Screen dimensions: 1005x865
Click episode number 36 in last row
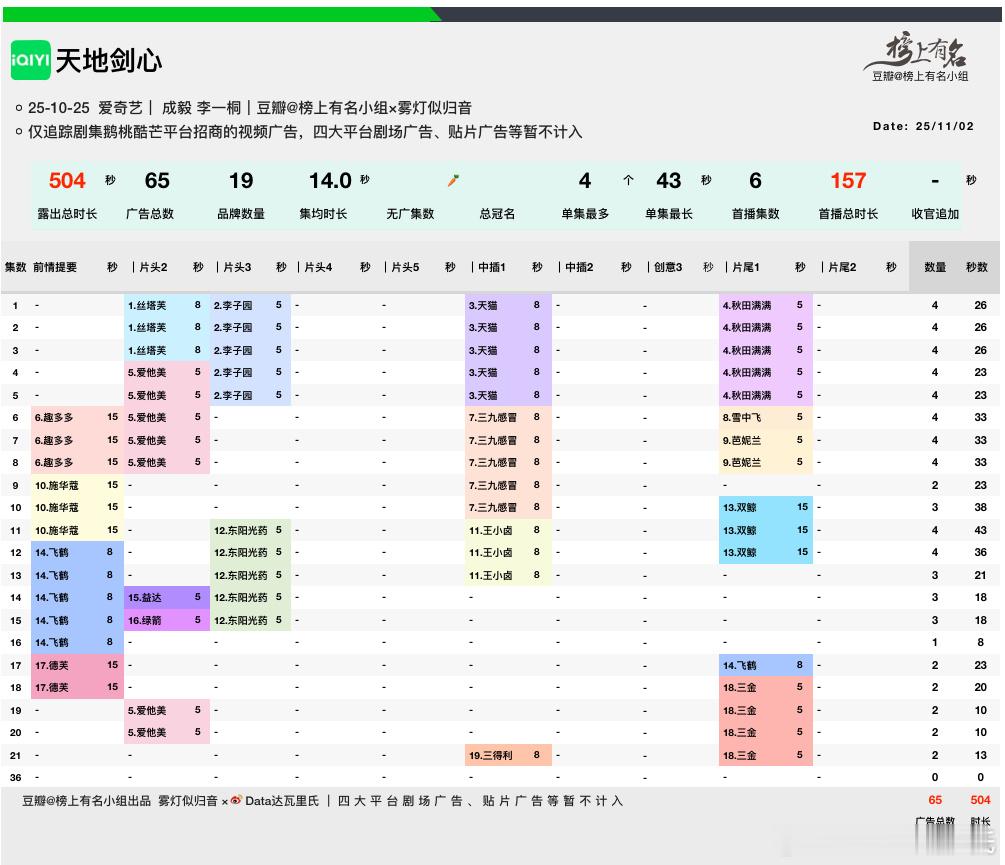pos(15,777)
